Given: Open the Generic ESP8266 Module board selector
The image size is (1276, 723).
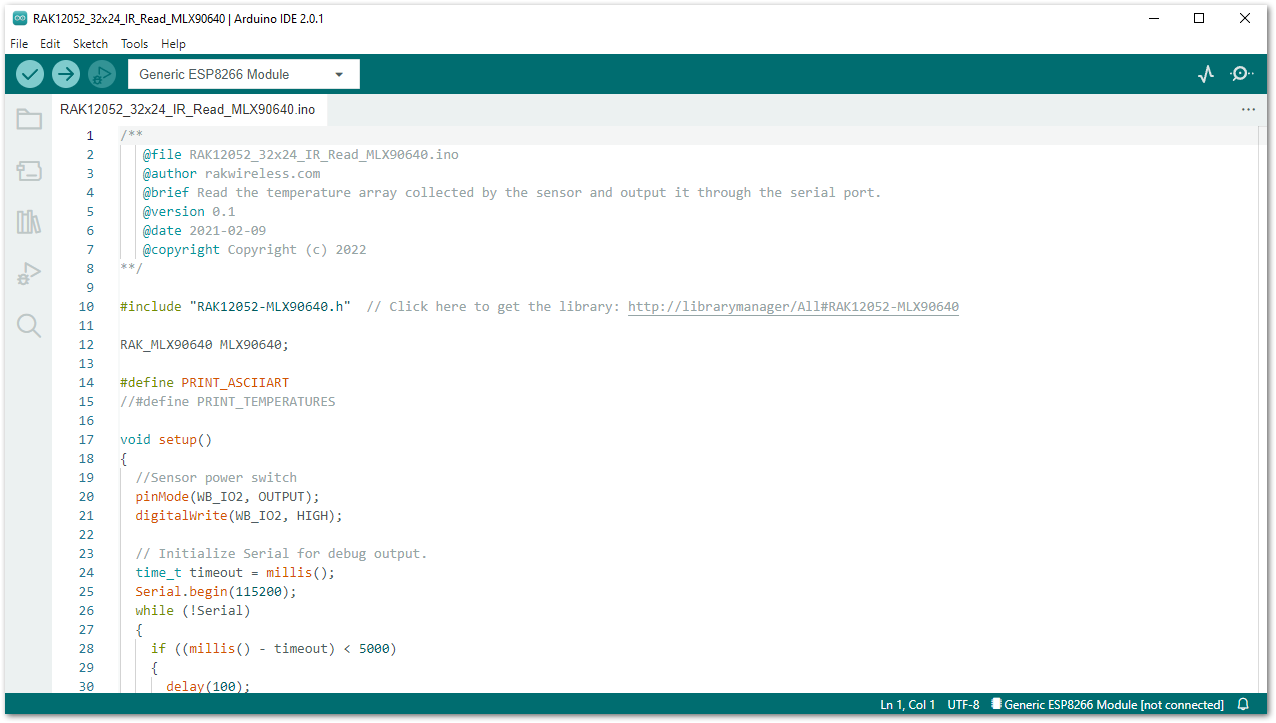Looking at the screenshot, I should coord(243,74).
